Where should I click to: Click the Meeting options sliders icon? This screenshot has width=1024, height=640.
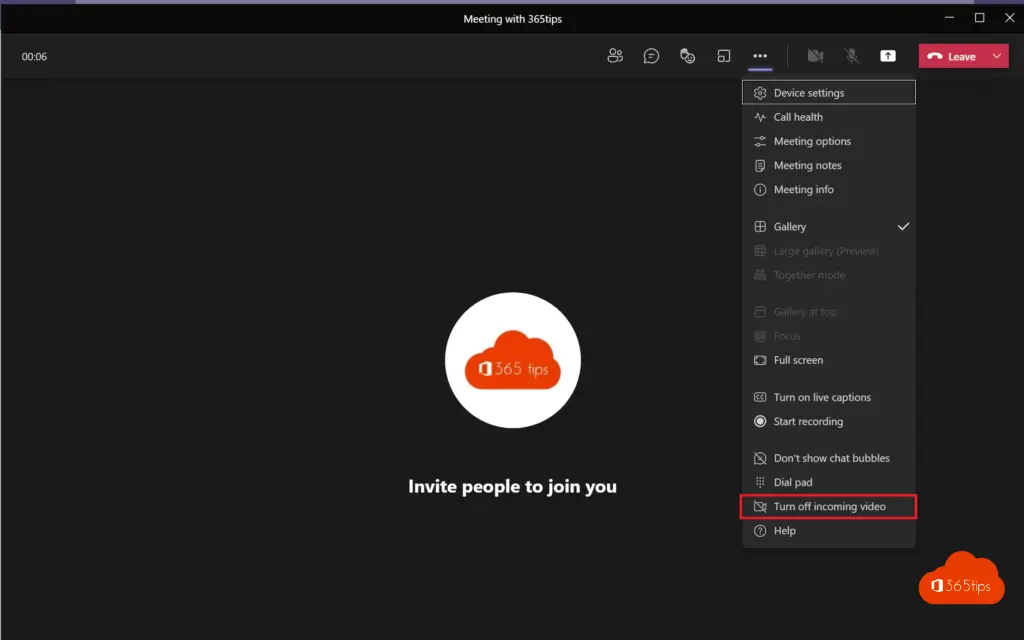(x=760, y=141)
